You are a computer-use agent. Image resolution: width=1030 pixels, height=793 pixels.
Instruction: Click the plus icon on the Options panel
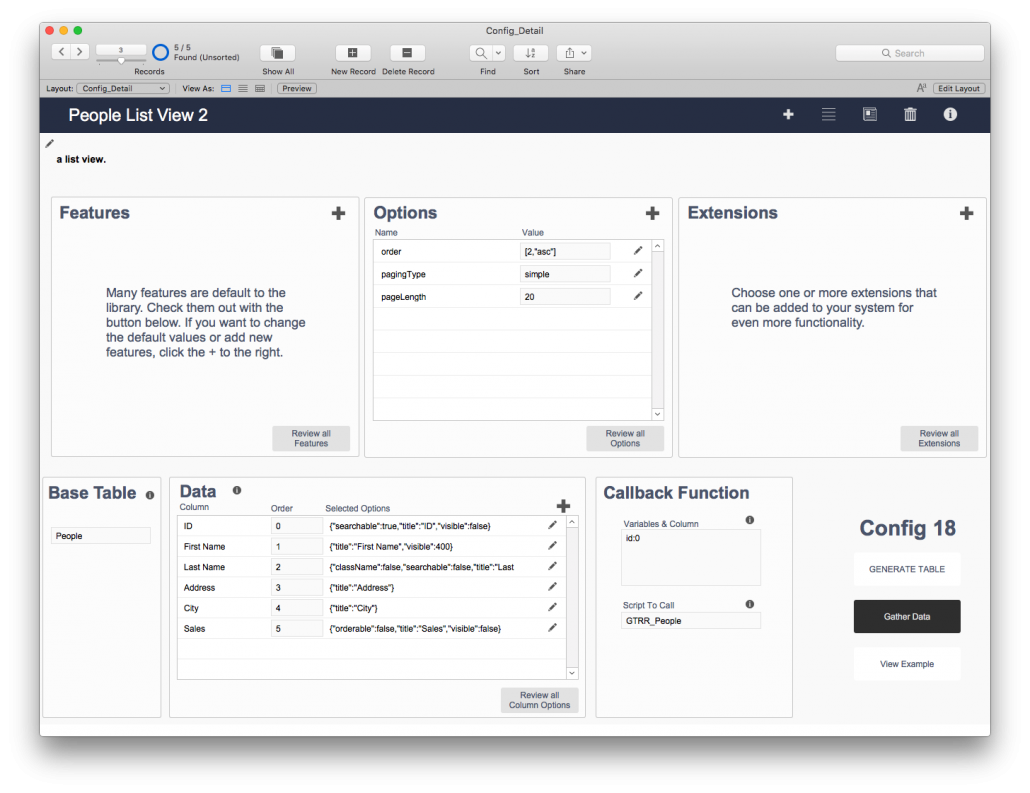[653, 213]
